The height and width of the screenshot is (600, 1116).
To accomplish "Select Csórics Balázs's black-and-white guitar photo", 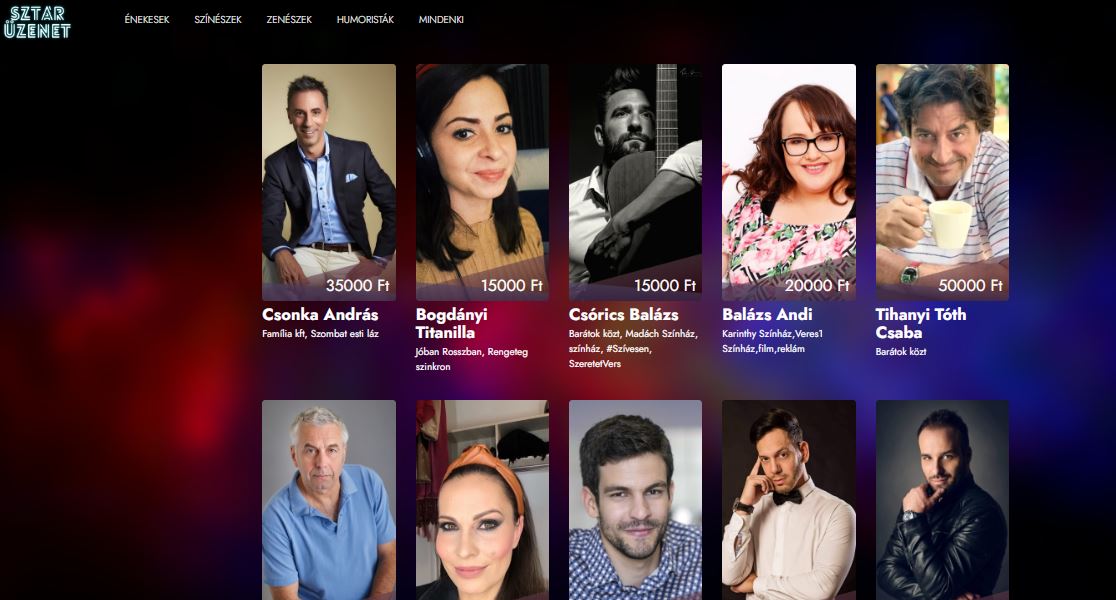I will [x=636, y=182].
